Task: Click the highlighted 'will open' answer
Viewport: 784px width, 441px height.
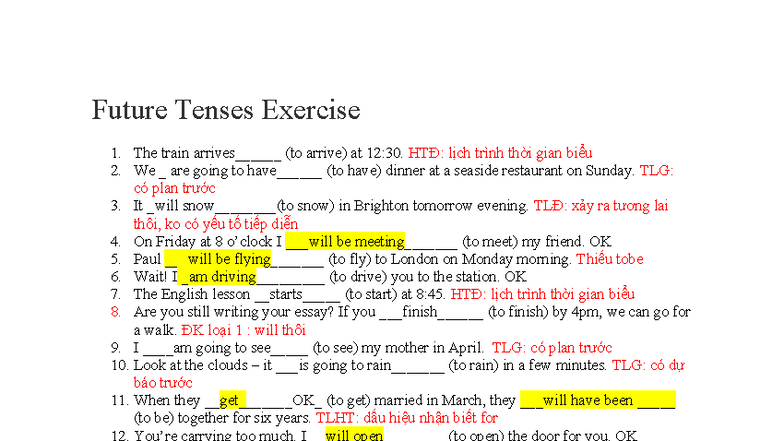Action: [354, 435]
